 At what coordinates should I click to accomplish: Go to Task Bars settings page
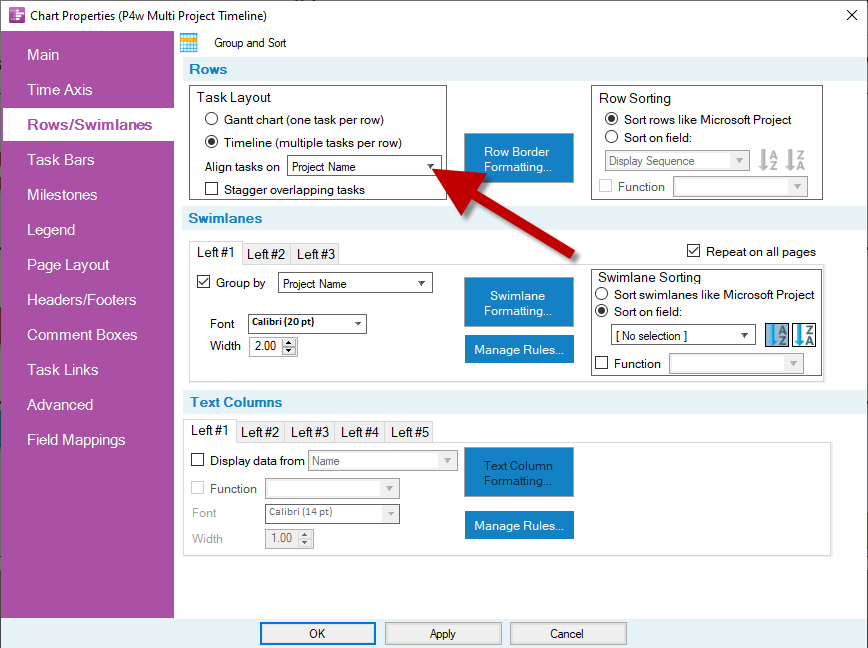(x=60, y=160)
